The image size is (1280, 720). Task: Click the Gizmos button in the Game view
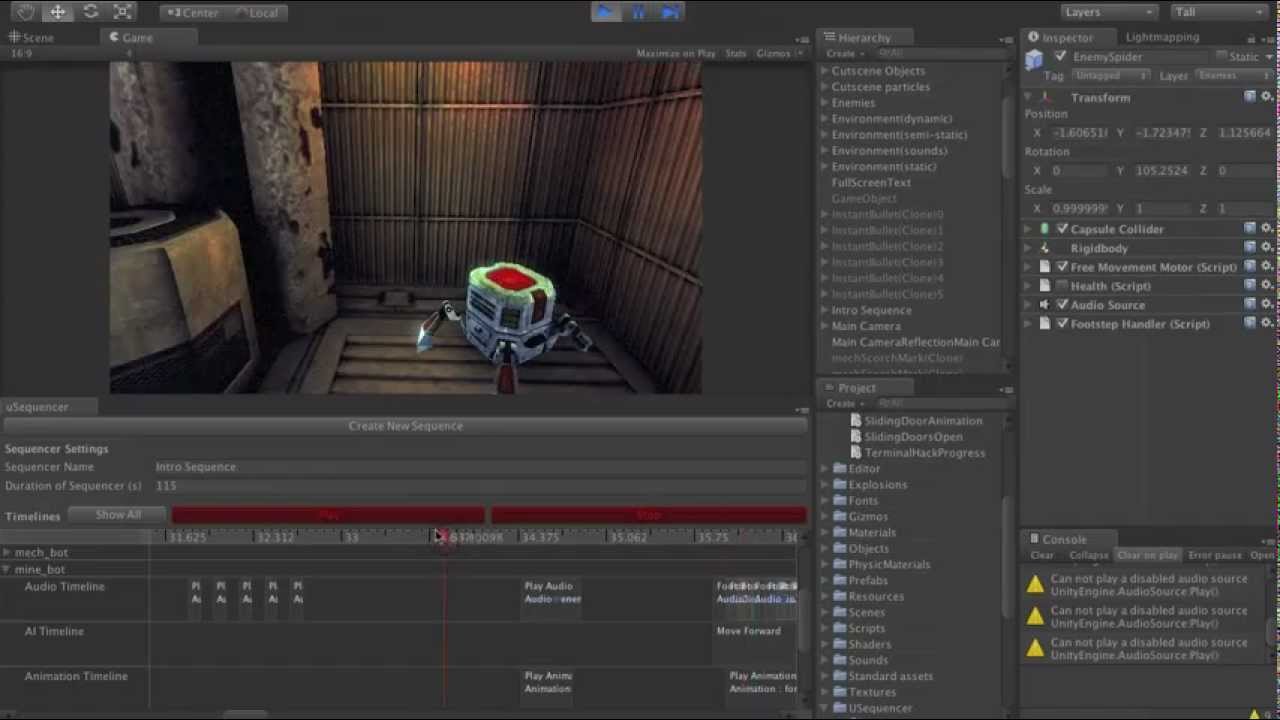pos(773,53)
